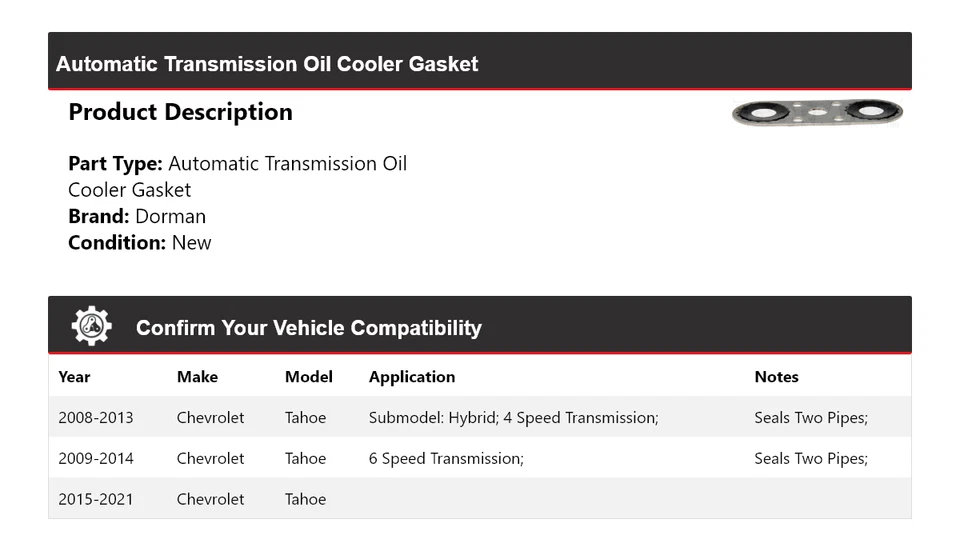Click Seals Two Pipes note in 2009-2014 row
The image size is (960, 551).
810,458
